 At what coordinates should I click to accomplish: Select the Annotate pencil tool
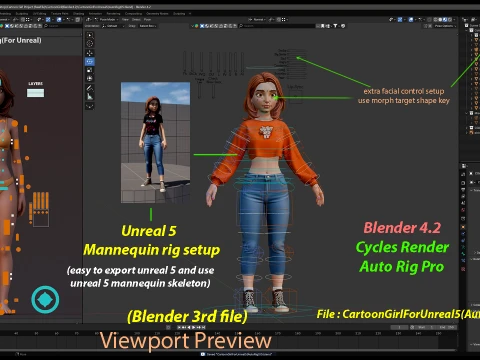click(x=90, y=88)
